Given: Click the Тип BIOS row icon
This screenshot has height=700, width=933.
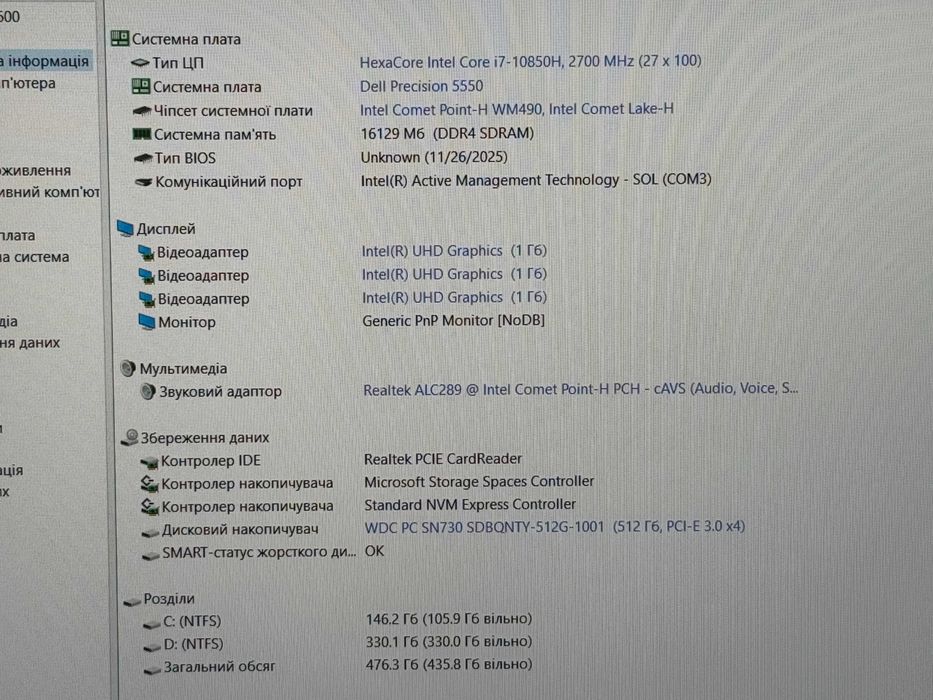Looking at the screenshot, I should pos(143,158).
